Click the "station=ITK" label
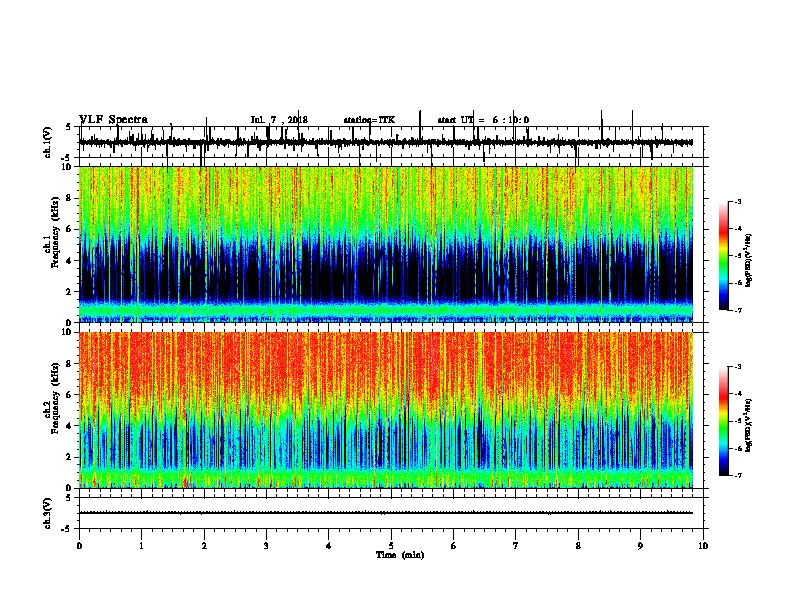 pos(370,120)
